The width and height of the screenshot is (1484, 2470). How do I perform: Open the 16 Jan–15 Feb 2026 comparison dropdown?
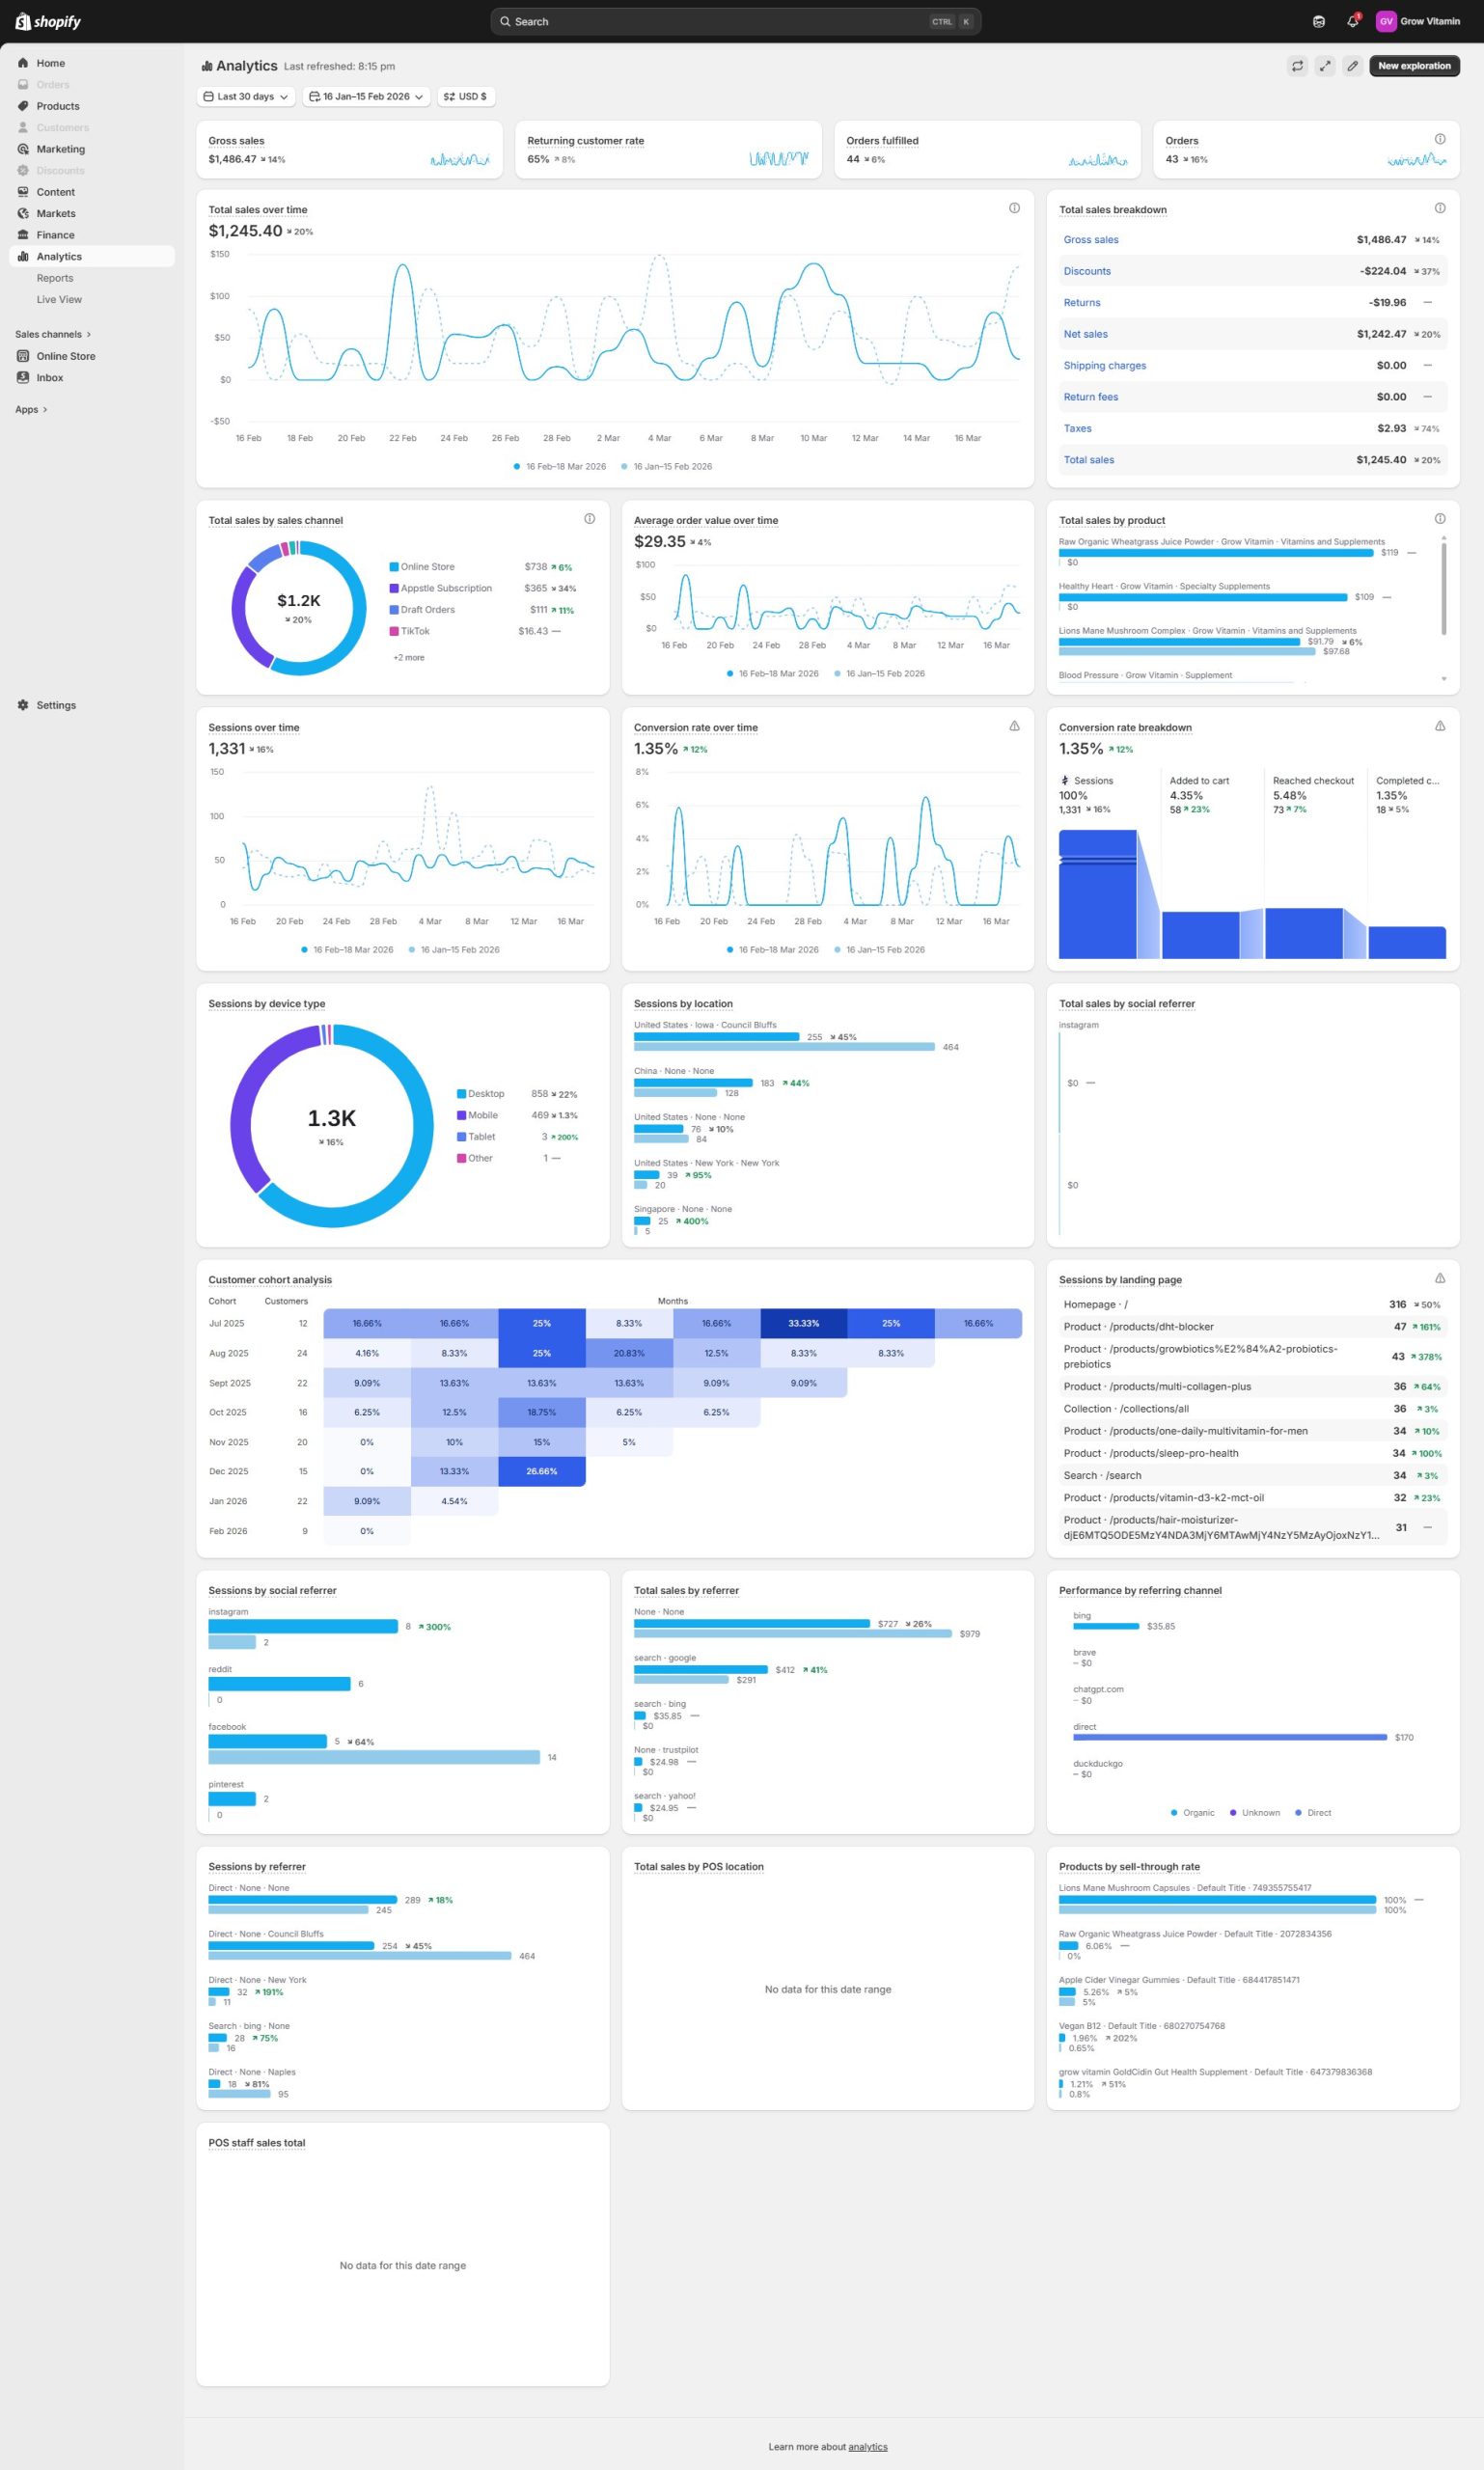(x=366, y=97)
